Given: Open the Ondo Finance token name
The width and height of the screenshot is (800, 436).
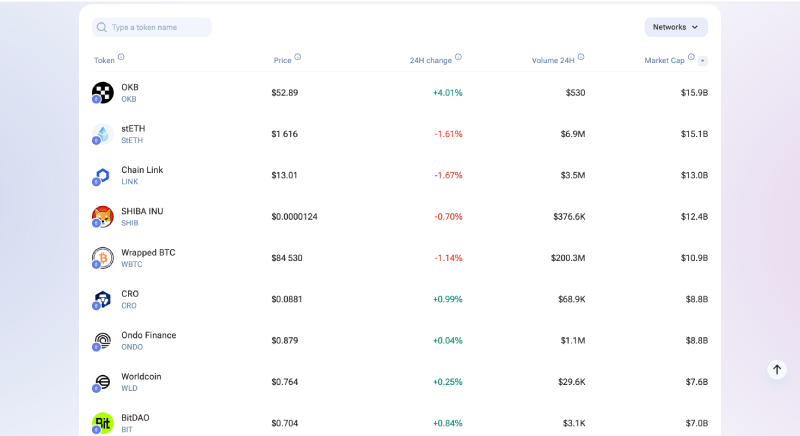Looking at the screenshot, I should pyautogui.click(x=148, y=335).
